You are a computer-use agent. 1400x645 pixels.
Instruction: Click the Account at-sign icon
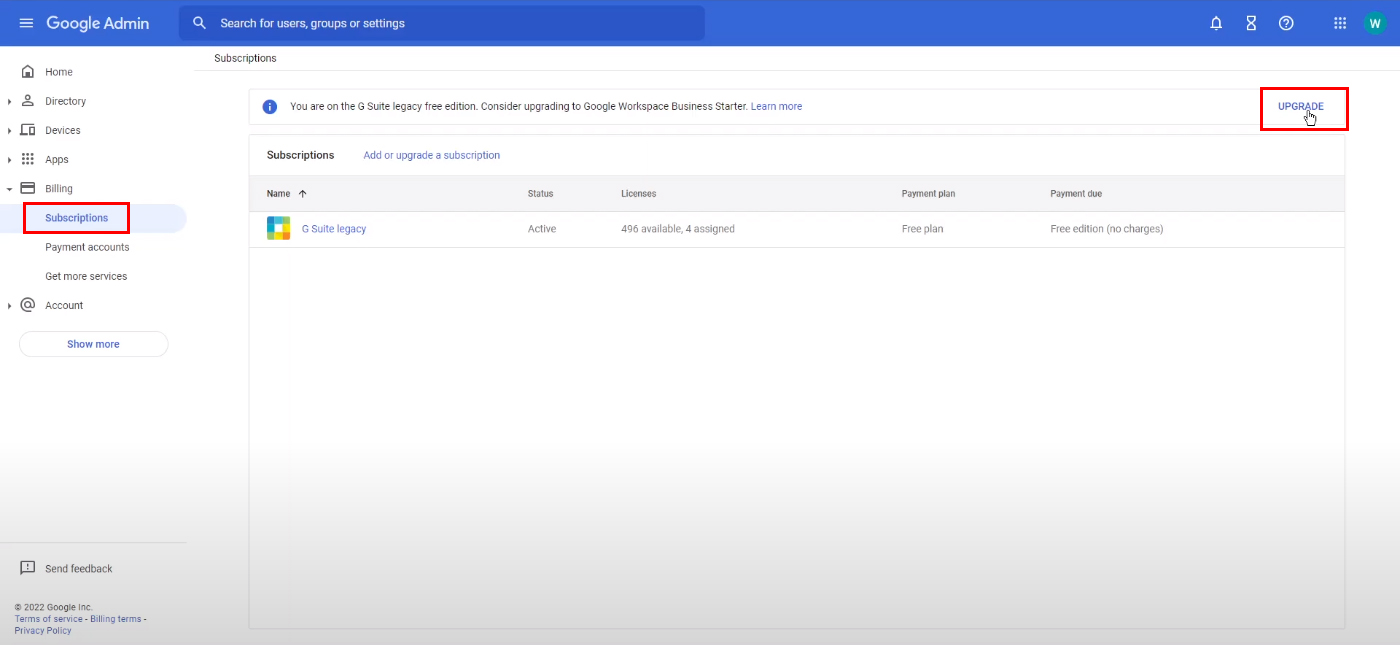(x=28, y=305)
